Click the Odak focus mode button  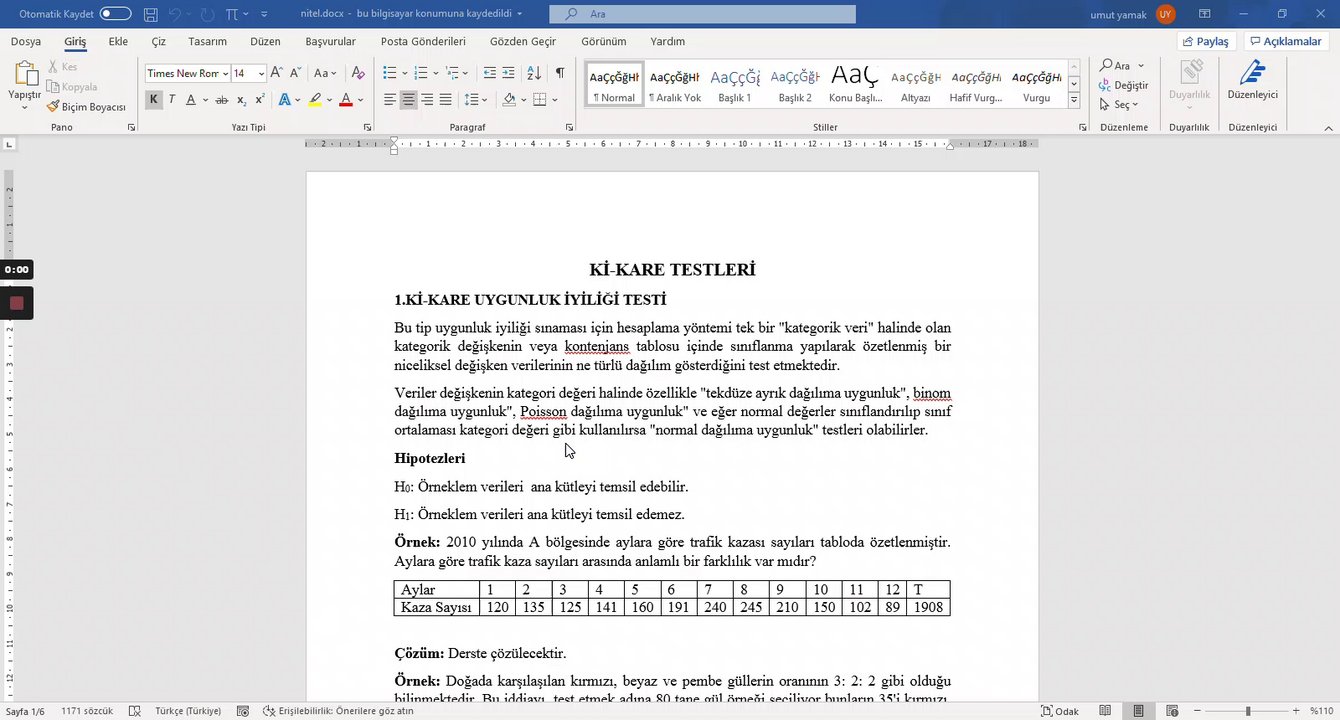pyautogui.click(x=1061, y=711)
